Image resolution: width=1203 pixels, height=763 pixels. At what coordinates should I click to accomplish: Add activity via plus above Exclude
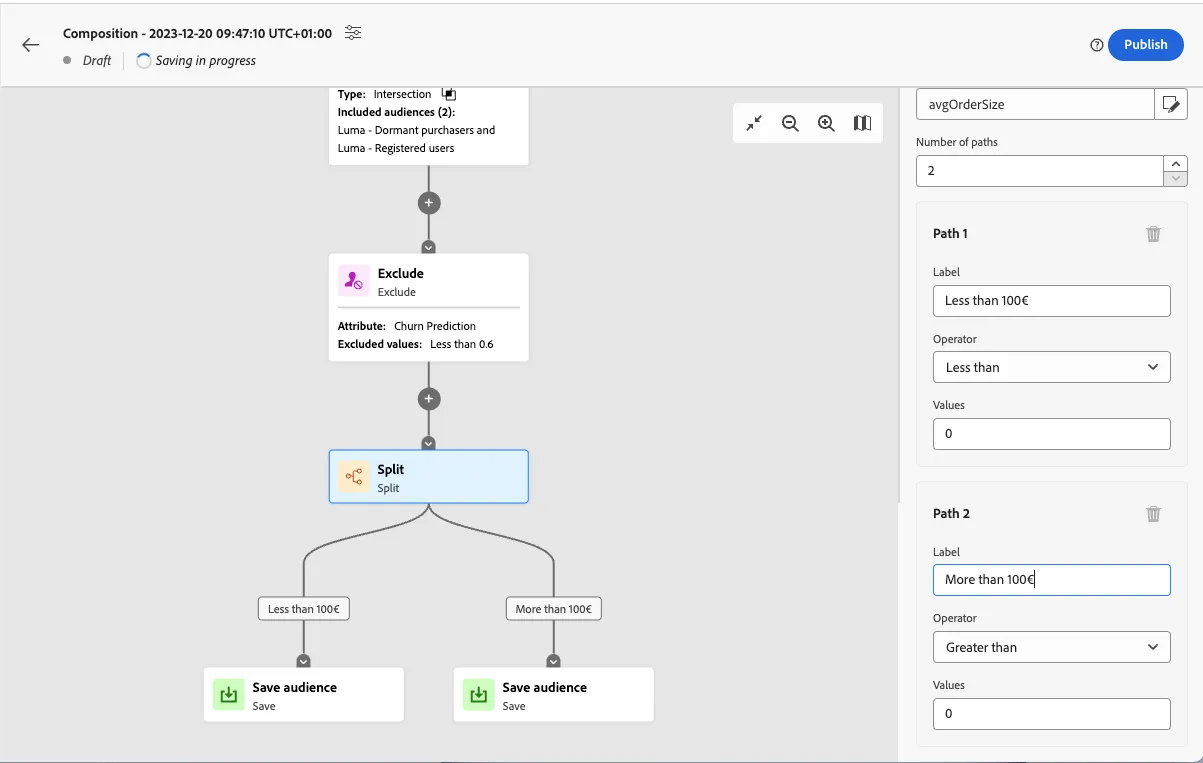(x=428, y=202)
